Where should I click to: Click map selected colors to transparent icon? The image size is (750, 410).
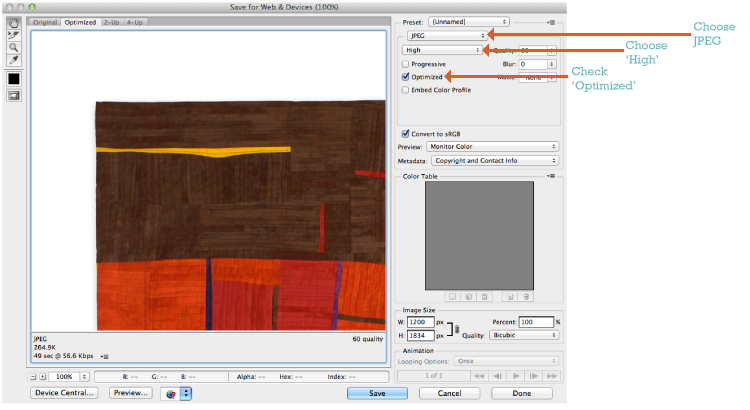point(452,297)
